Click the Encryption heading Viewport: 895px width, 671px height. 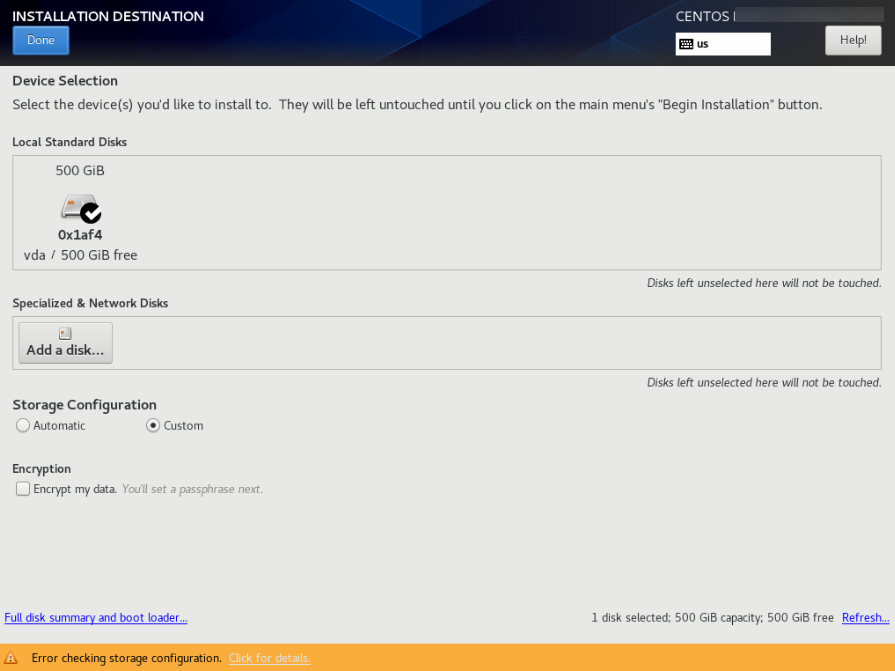[42, 469]
